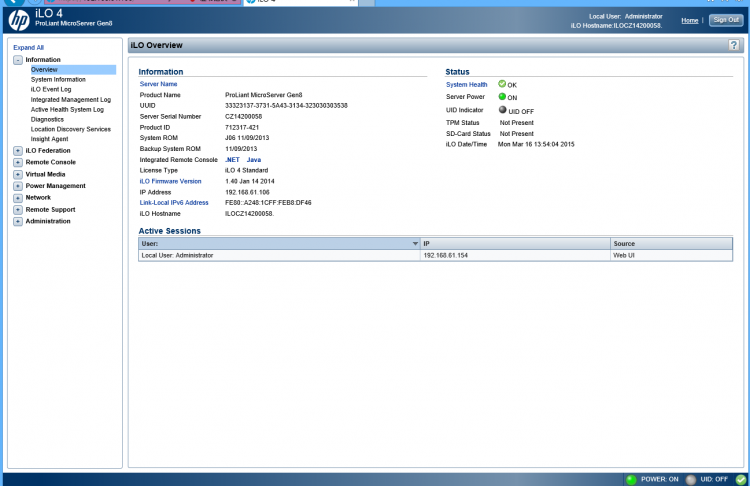Click the Product ID value 712317-421

(x=242, y=127)
